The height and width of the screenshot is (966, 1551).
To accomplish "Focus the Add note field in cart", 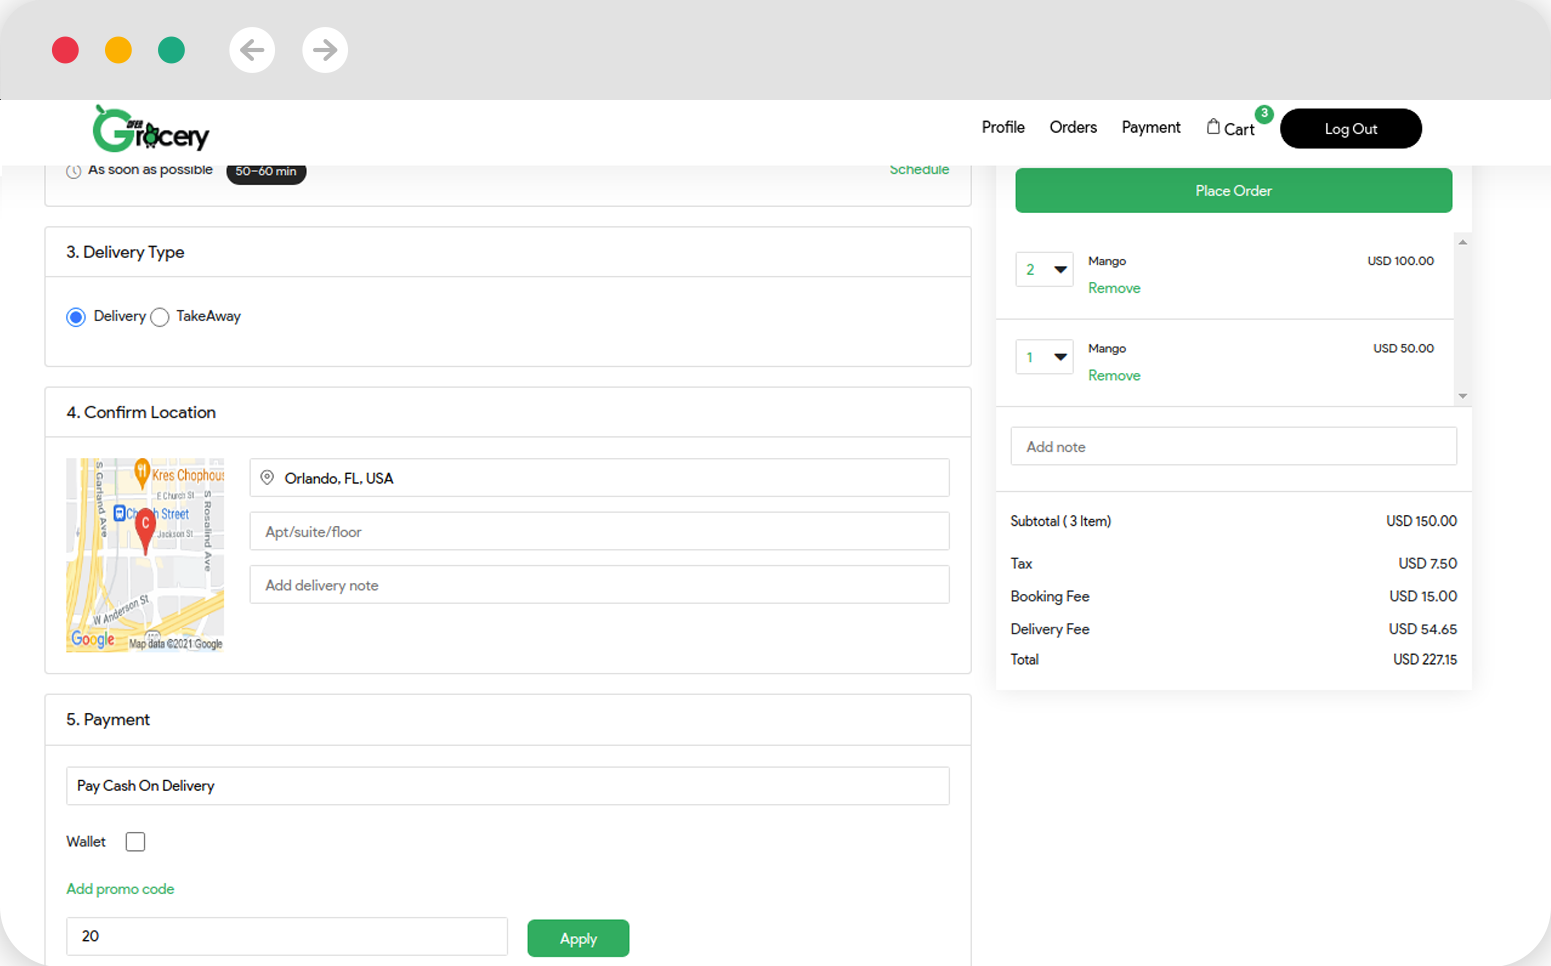I will 1233,446.
